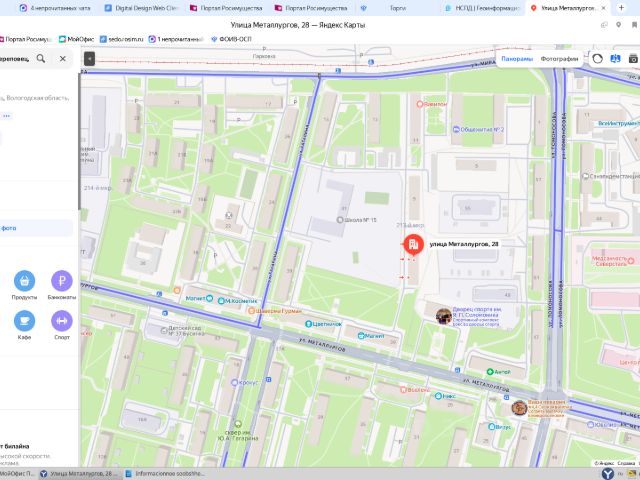The width and height of the screenshot is (640, 480).
Task: Select the Кафе category icon
Action: tap(24, 321)
